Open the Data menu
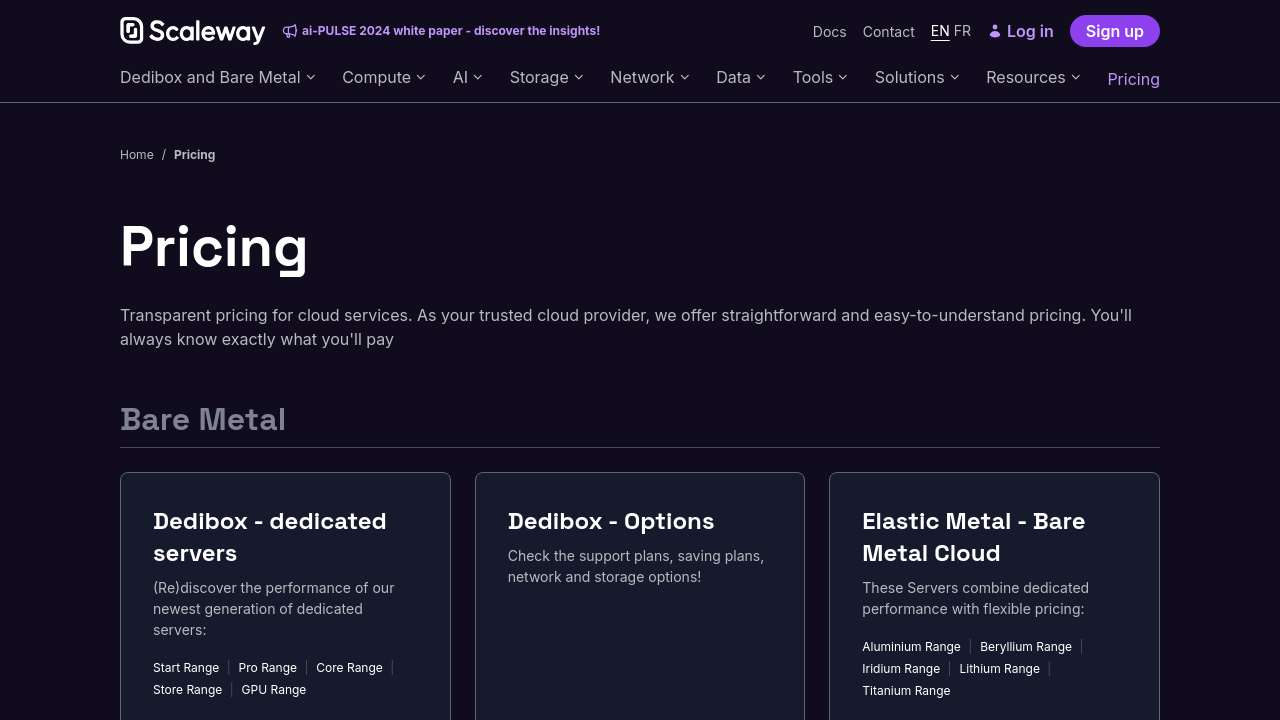The height and width of the screenshot is (720, 1280). tap(740, 78)
